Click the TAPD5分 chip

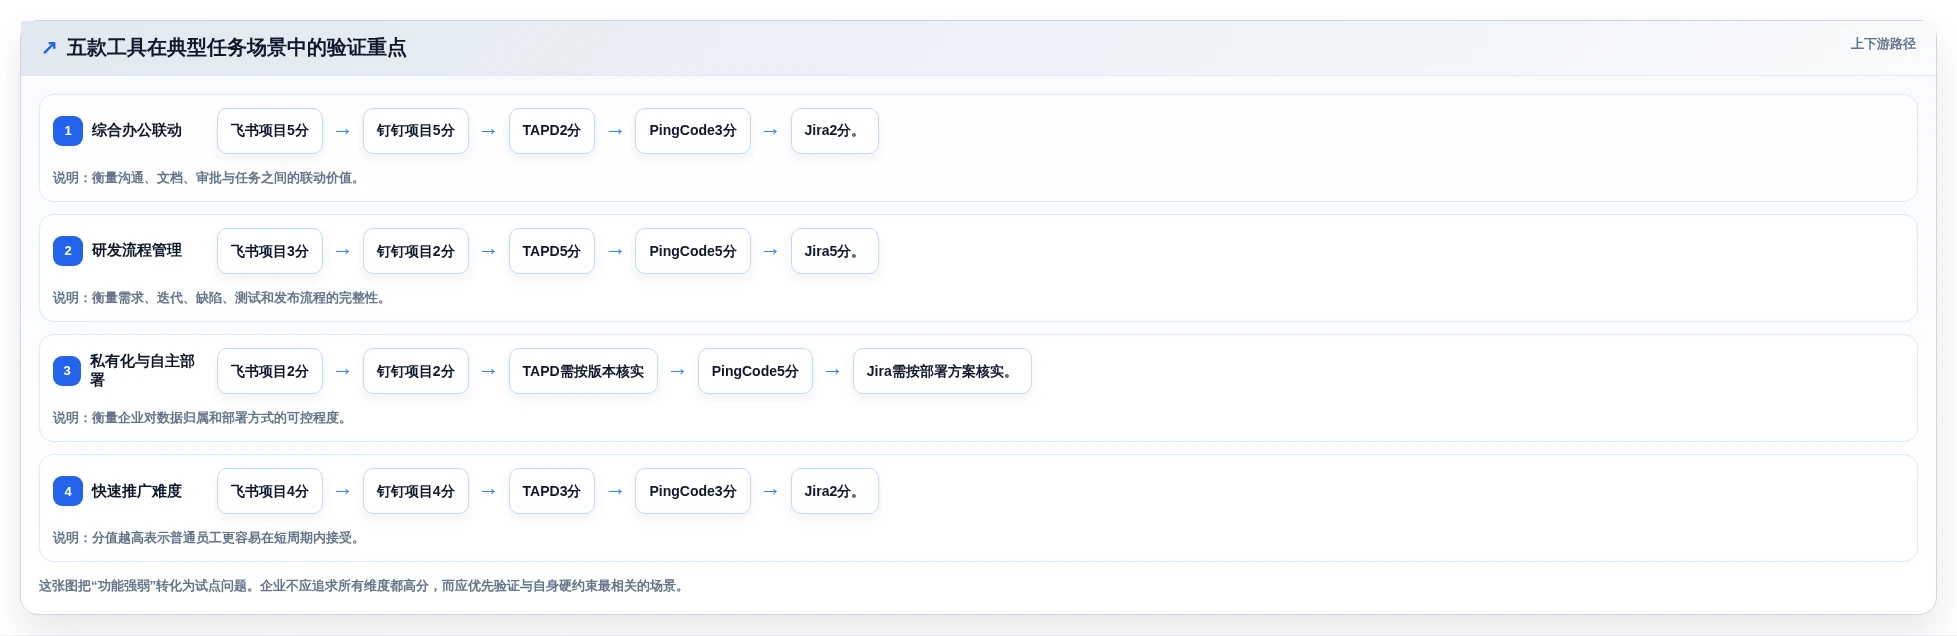coord(552,251)
